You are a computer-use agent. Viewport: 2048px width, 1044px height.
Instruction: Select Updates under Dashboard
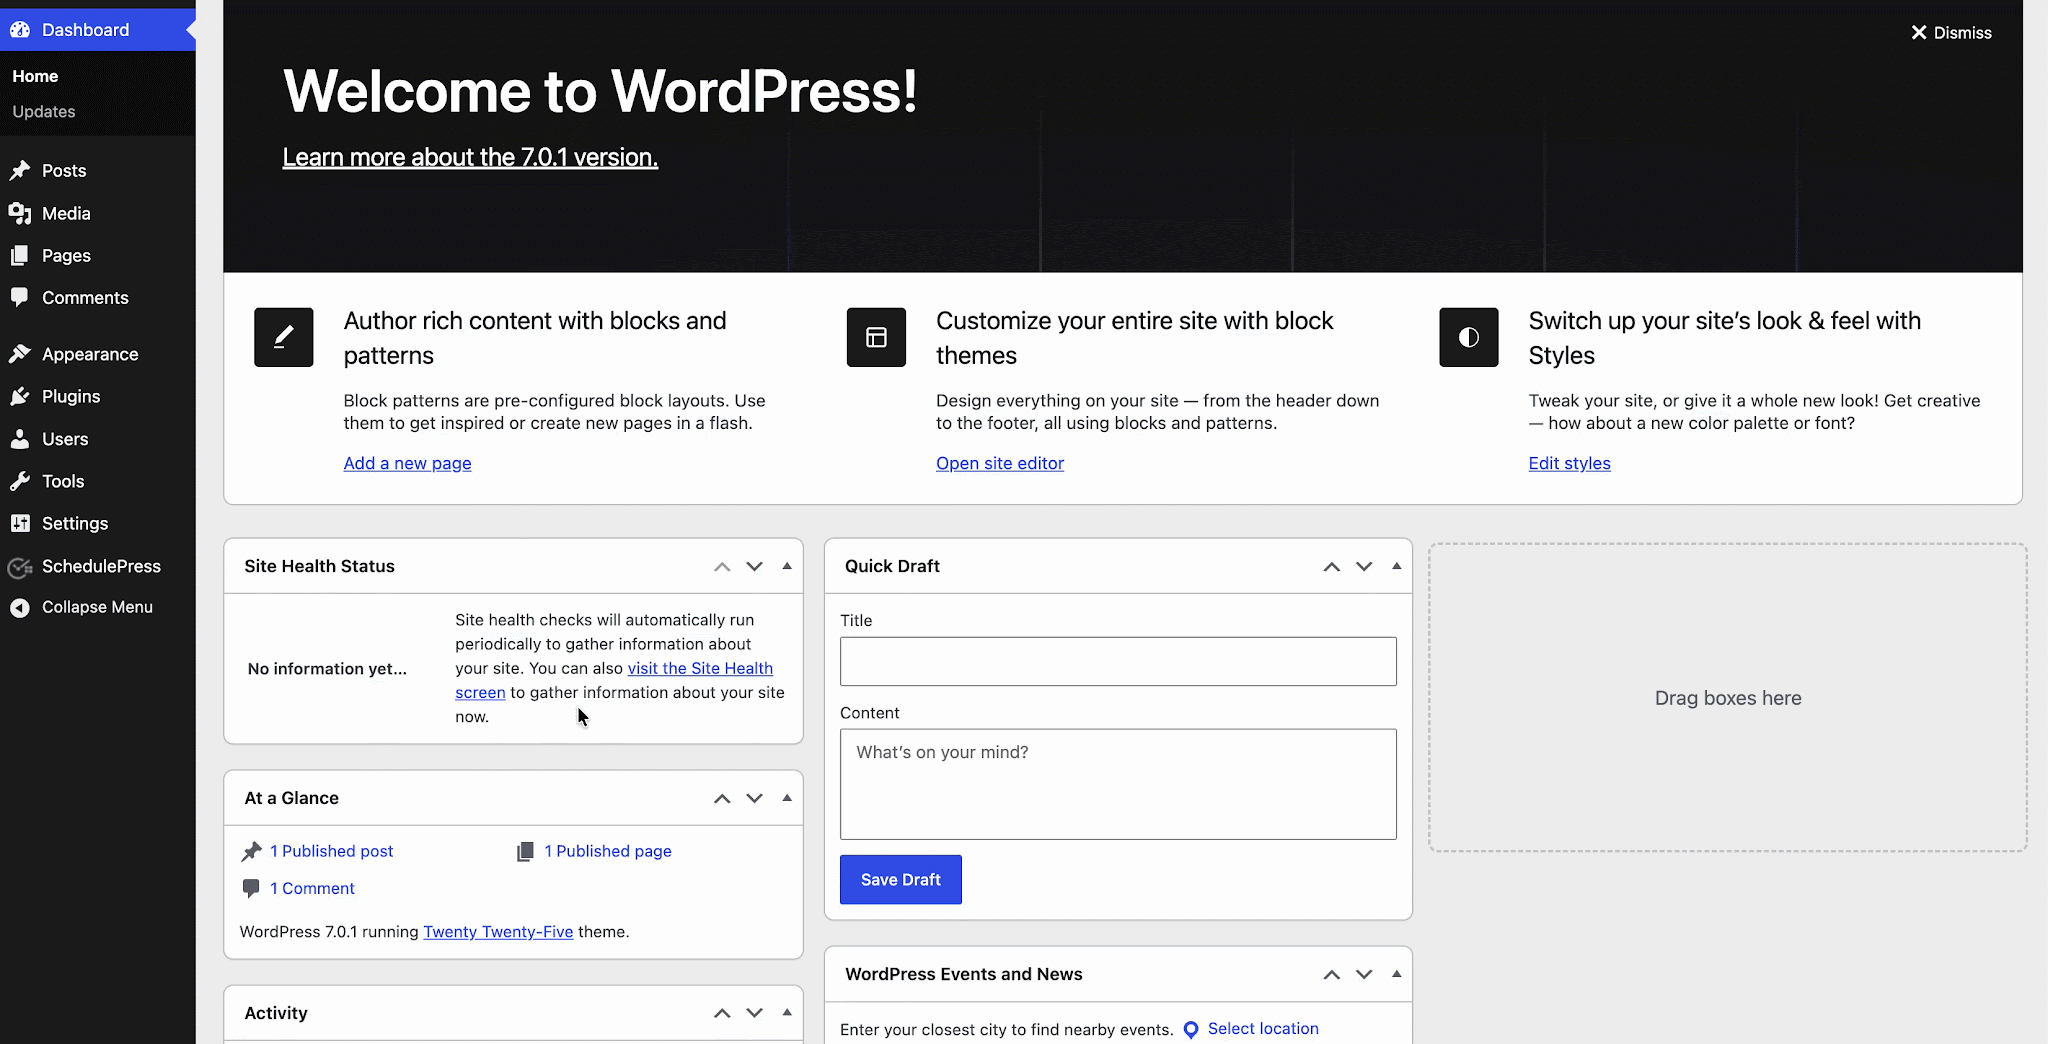(44, 112)
